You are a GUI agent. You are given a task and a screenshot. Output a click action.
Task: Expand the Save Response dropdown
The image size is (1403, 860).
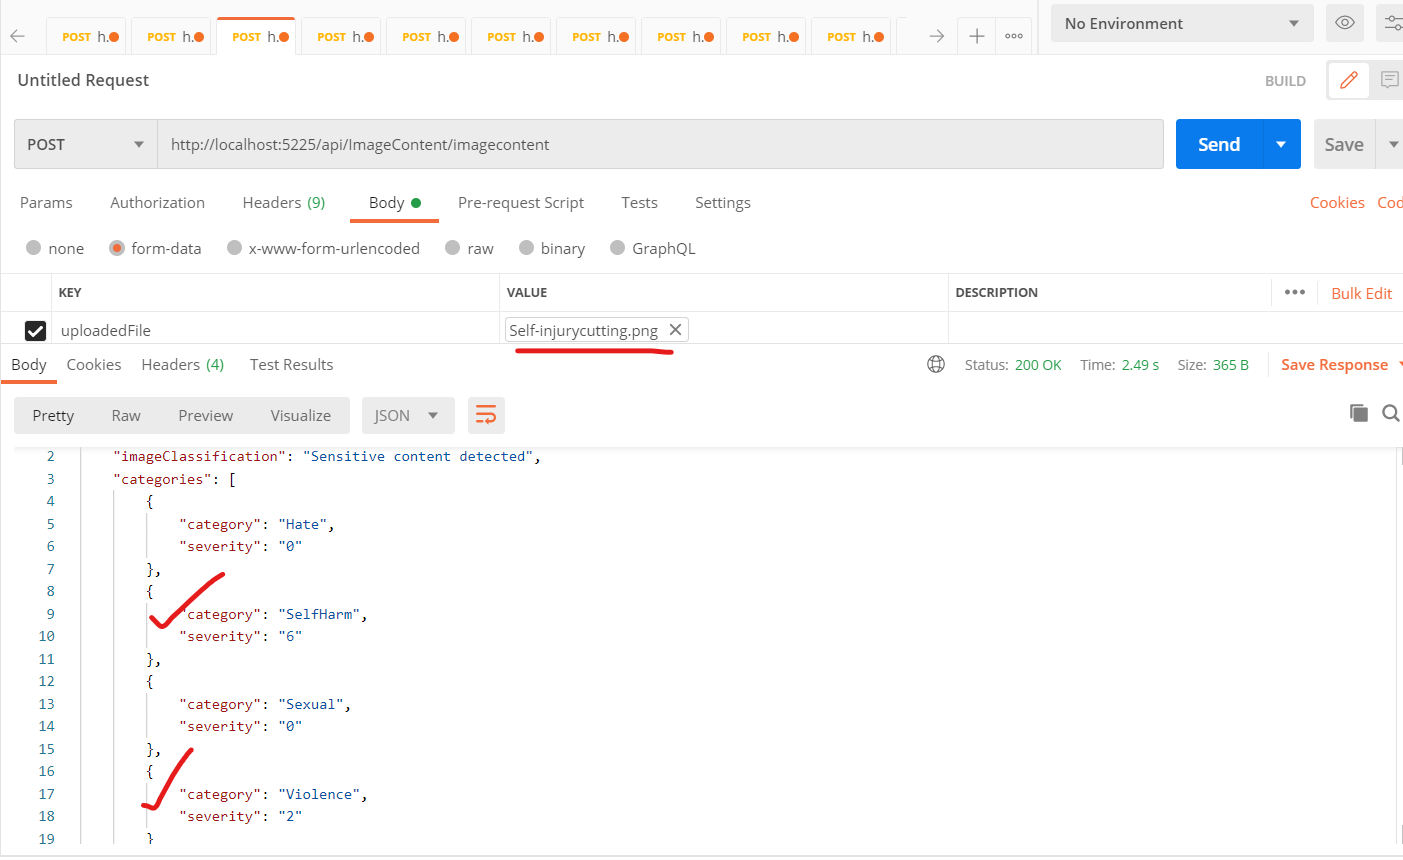[x=1400, y=364]
